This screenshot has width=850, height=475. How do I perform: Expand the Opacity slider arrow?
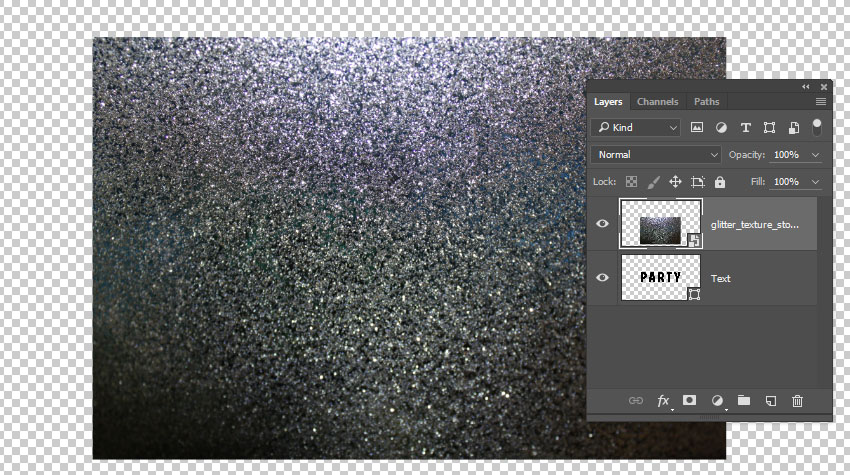tap(816, 155)
